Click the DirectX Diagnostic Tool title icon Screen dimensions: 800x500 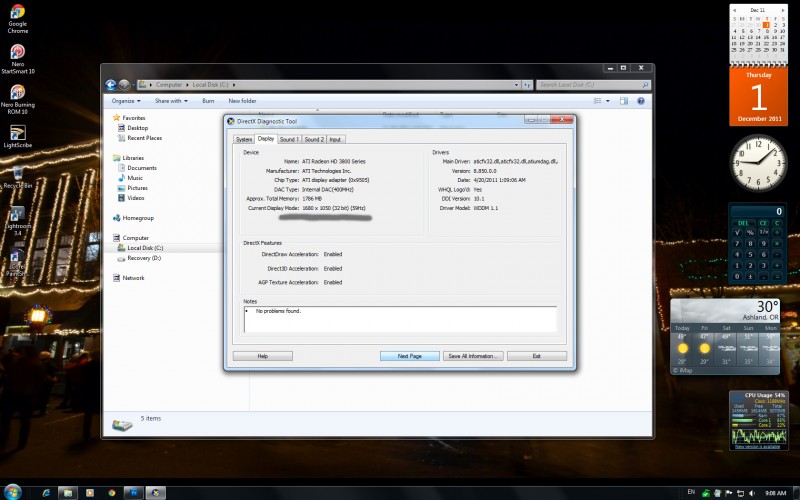click(231, 121)
